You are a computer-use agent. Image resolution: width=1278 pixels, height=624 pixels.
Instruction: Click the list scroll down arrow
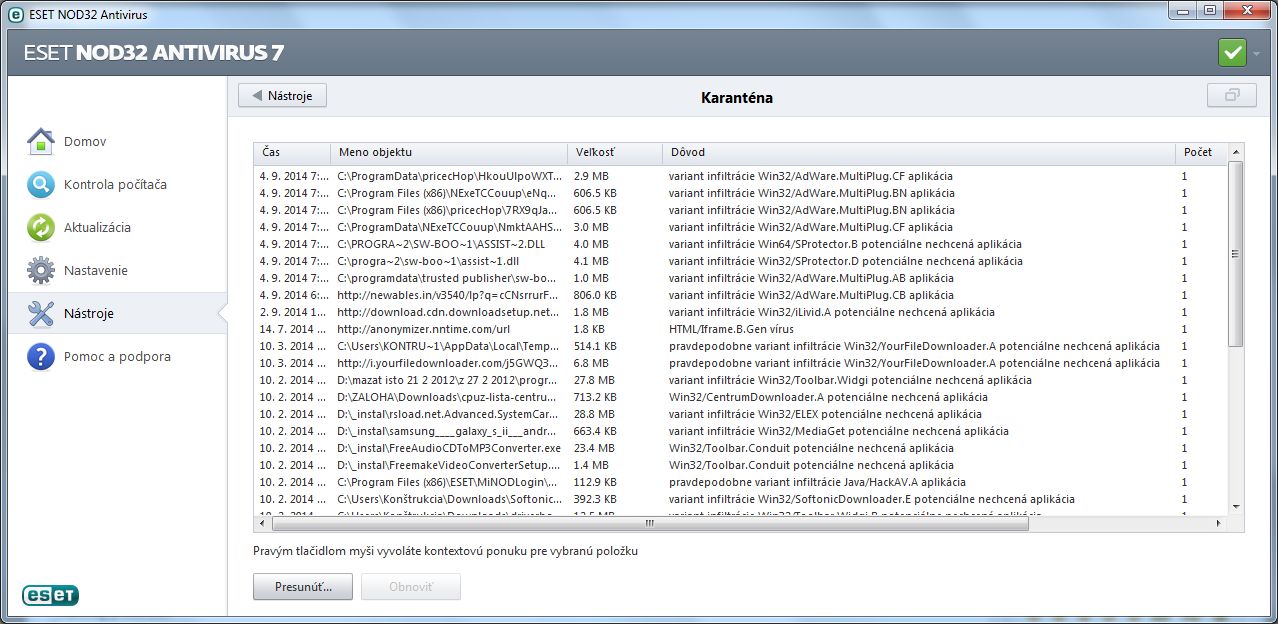tap(1236, 506)
